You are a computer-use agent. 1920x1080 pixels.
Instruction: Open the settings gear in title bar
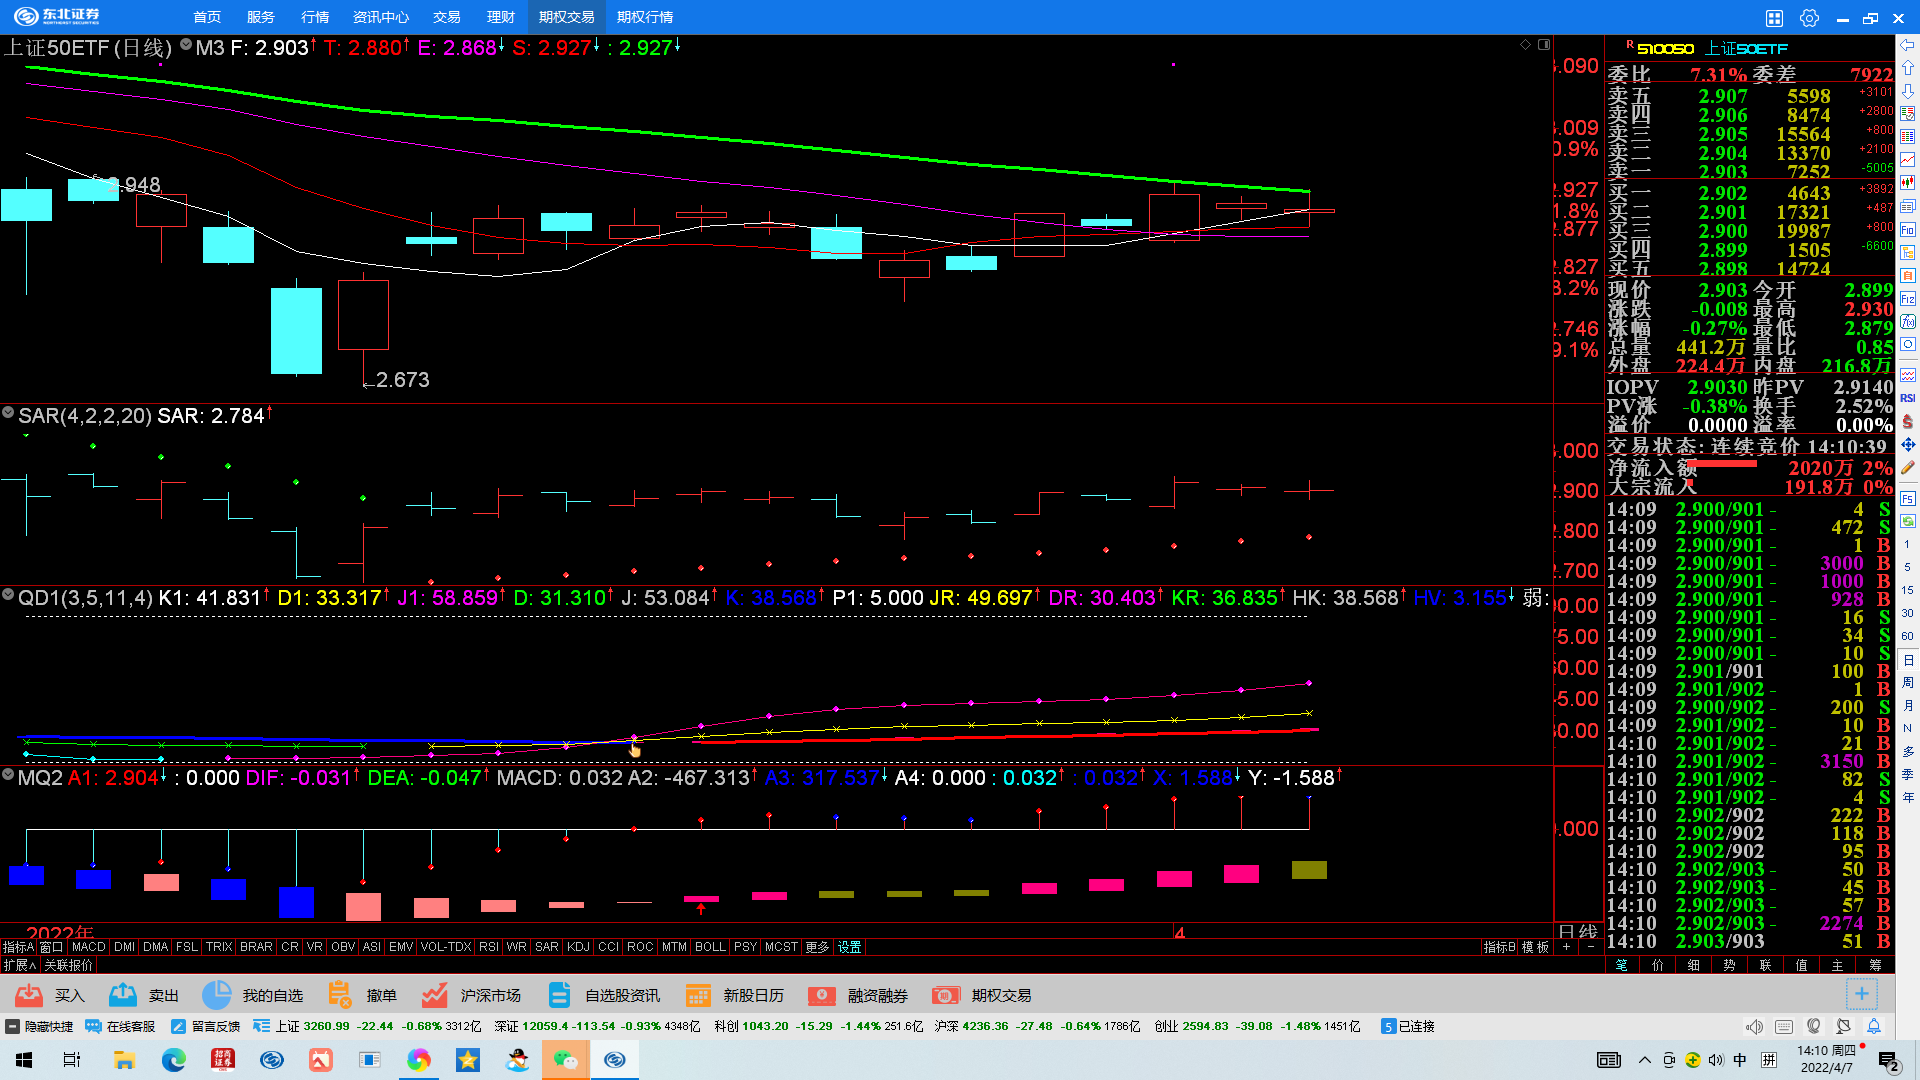point(1809,18)
